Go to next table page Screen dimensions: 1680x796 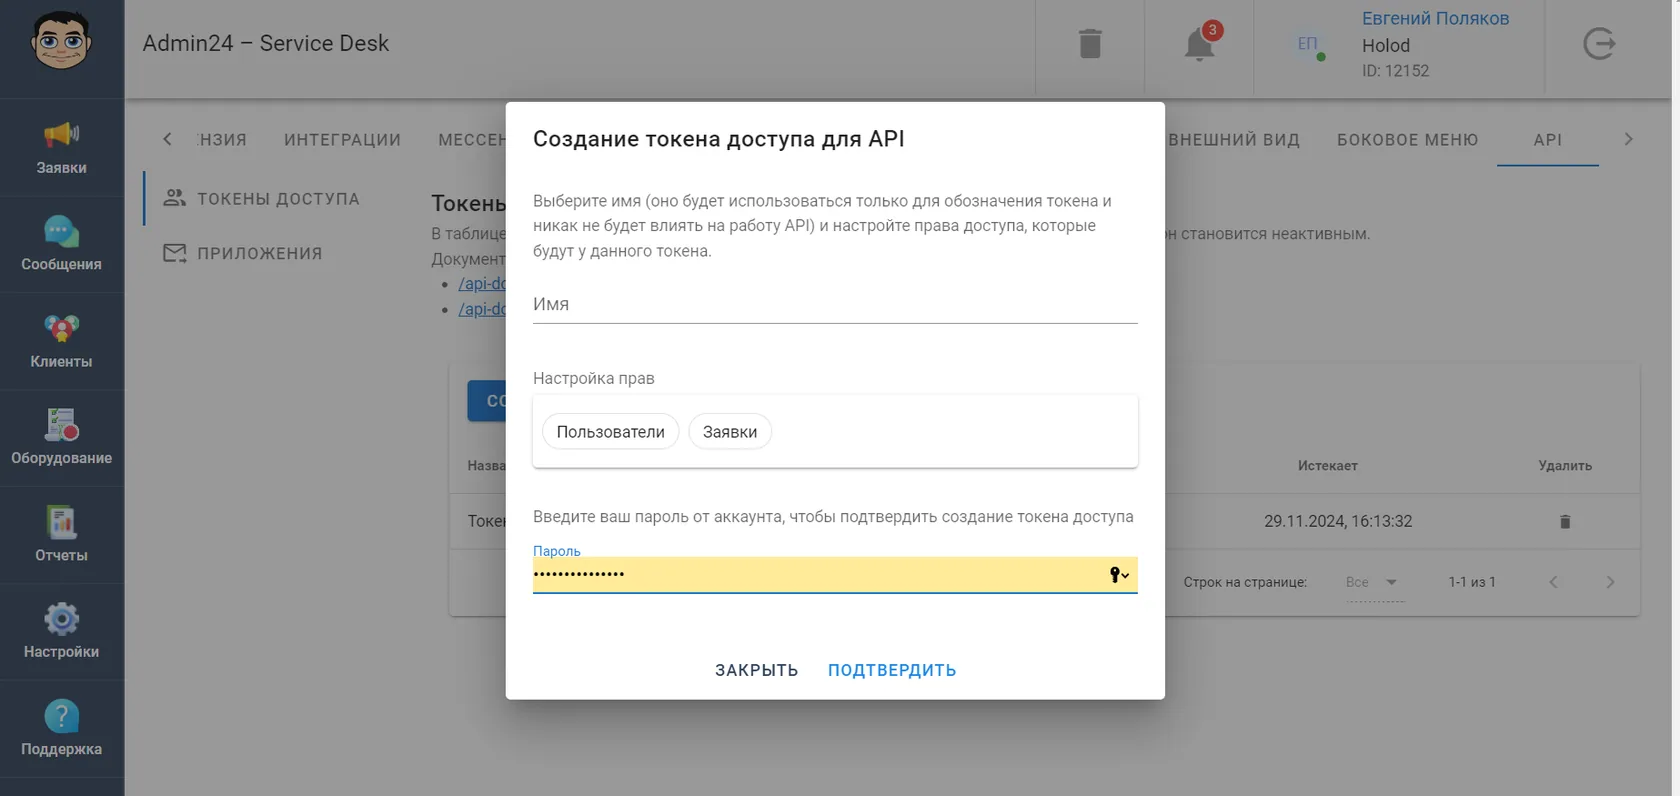point(1610,582)
